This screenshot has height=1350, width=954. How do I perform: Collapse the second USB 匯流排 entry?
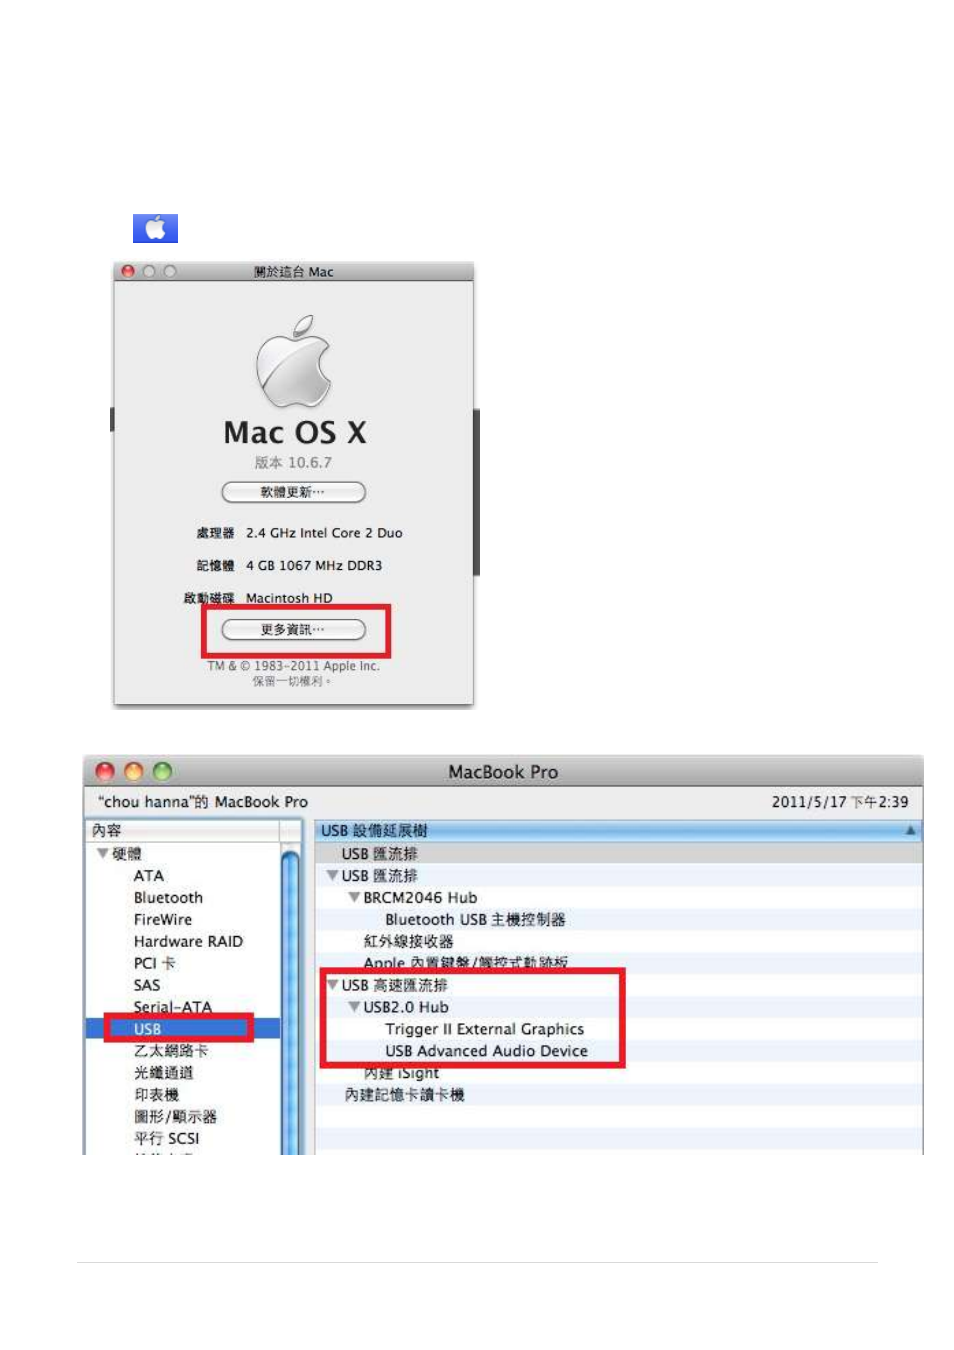(x=332, y=875)
